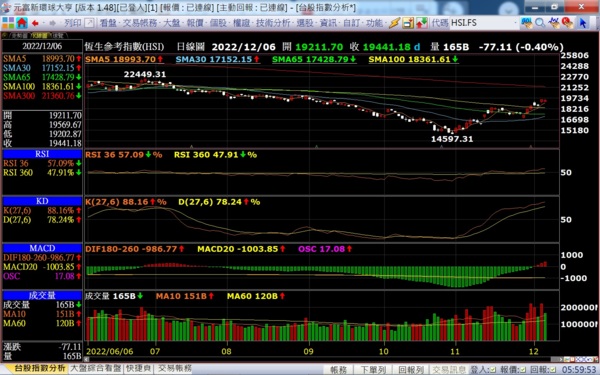Click the pop-out window icon beside 列印

coord(89,23)
